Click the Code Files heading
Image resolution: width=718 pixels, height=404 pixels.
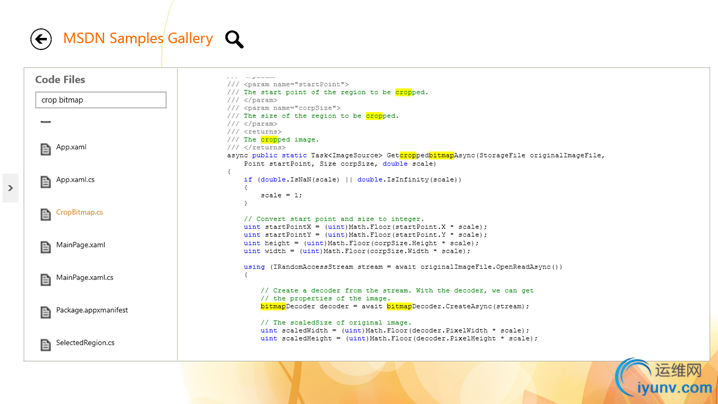click(60, 79)
